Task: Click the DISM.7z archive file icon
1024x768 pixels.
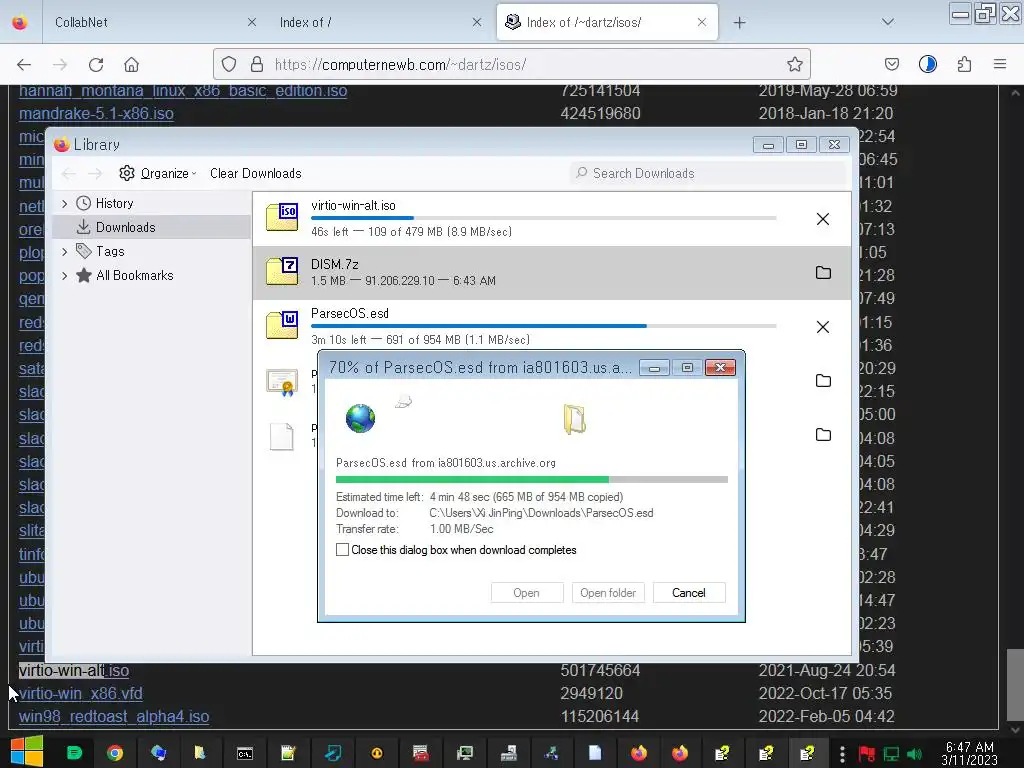Action: click(x=282, y=271)
